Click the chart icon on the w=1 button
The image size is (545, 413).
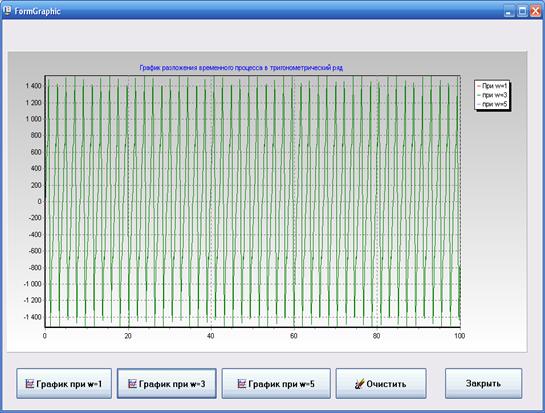click(30, 384)
